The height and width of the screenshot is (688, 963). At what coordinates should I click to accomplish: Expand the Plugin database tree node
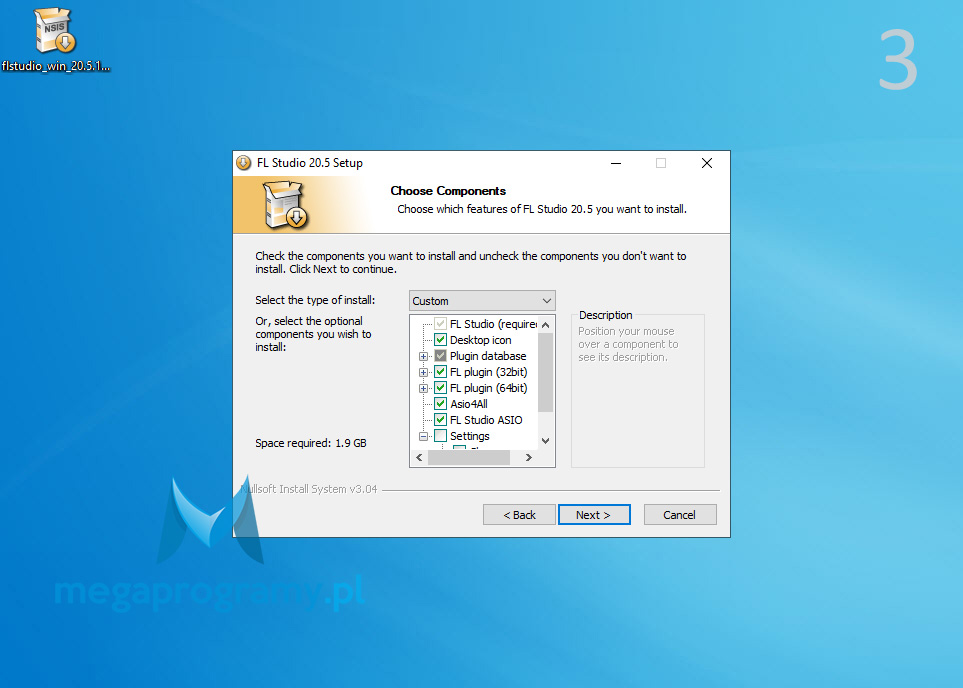point(423,356)
